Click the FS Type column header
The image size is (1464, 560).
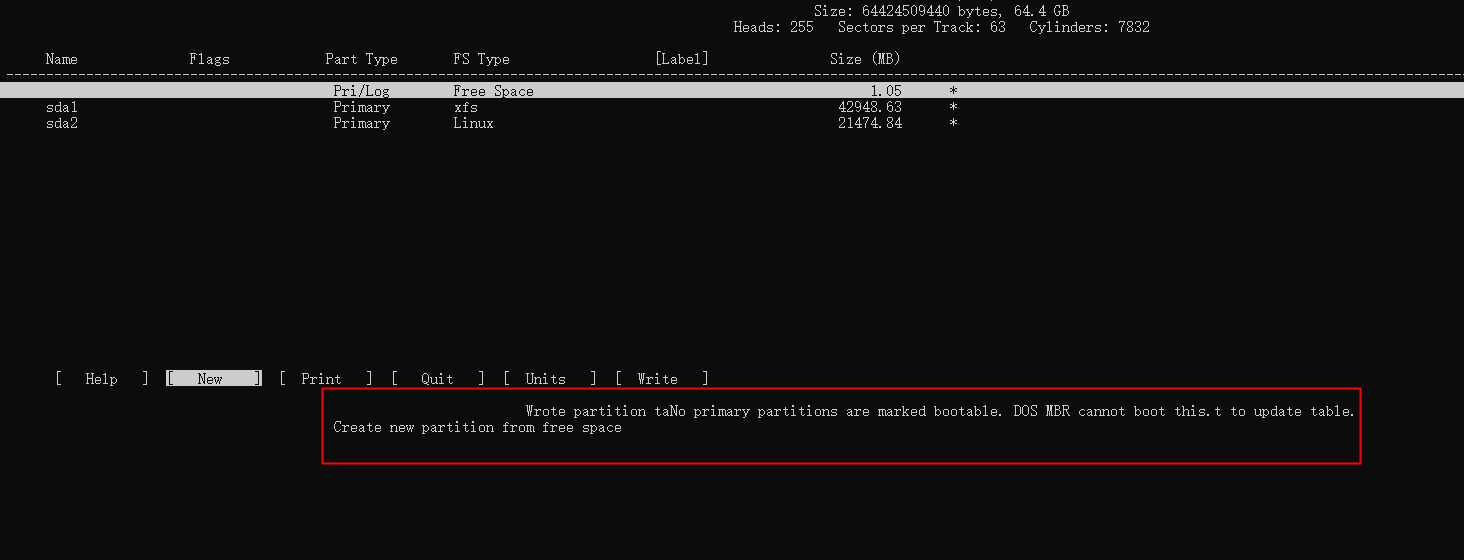[x=482, y=59]
